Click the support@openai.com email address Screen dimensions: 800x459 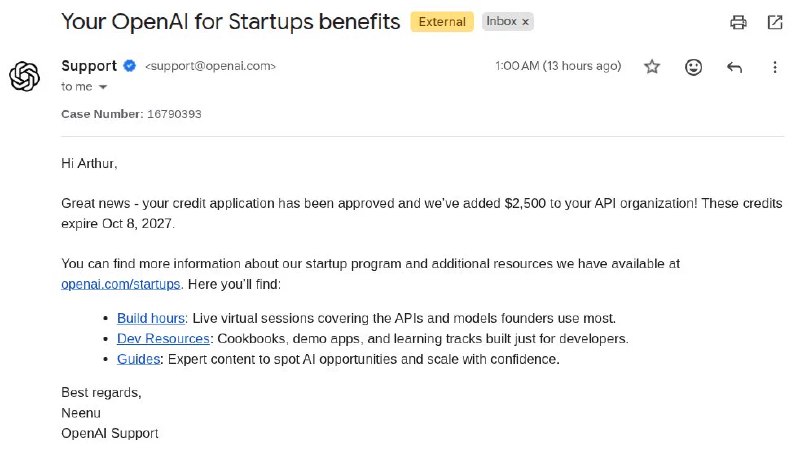pos(210,66)
